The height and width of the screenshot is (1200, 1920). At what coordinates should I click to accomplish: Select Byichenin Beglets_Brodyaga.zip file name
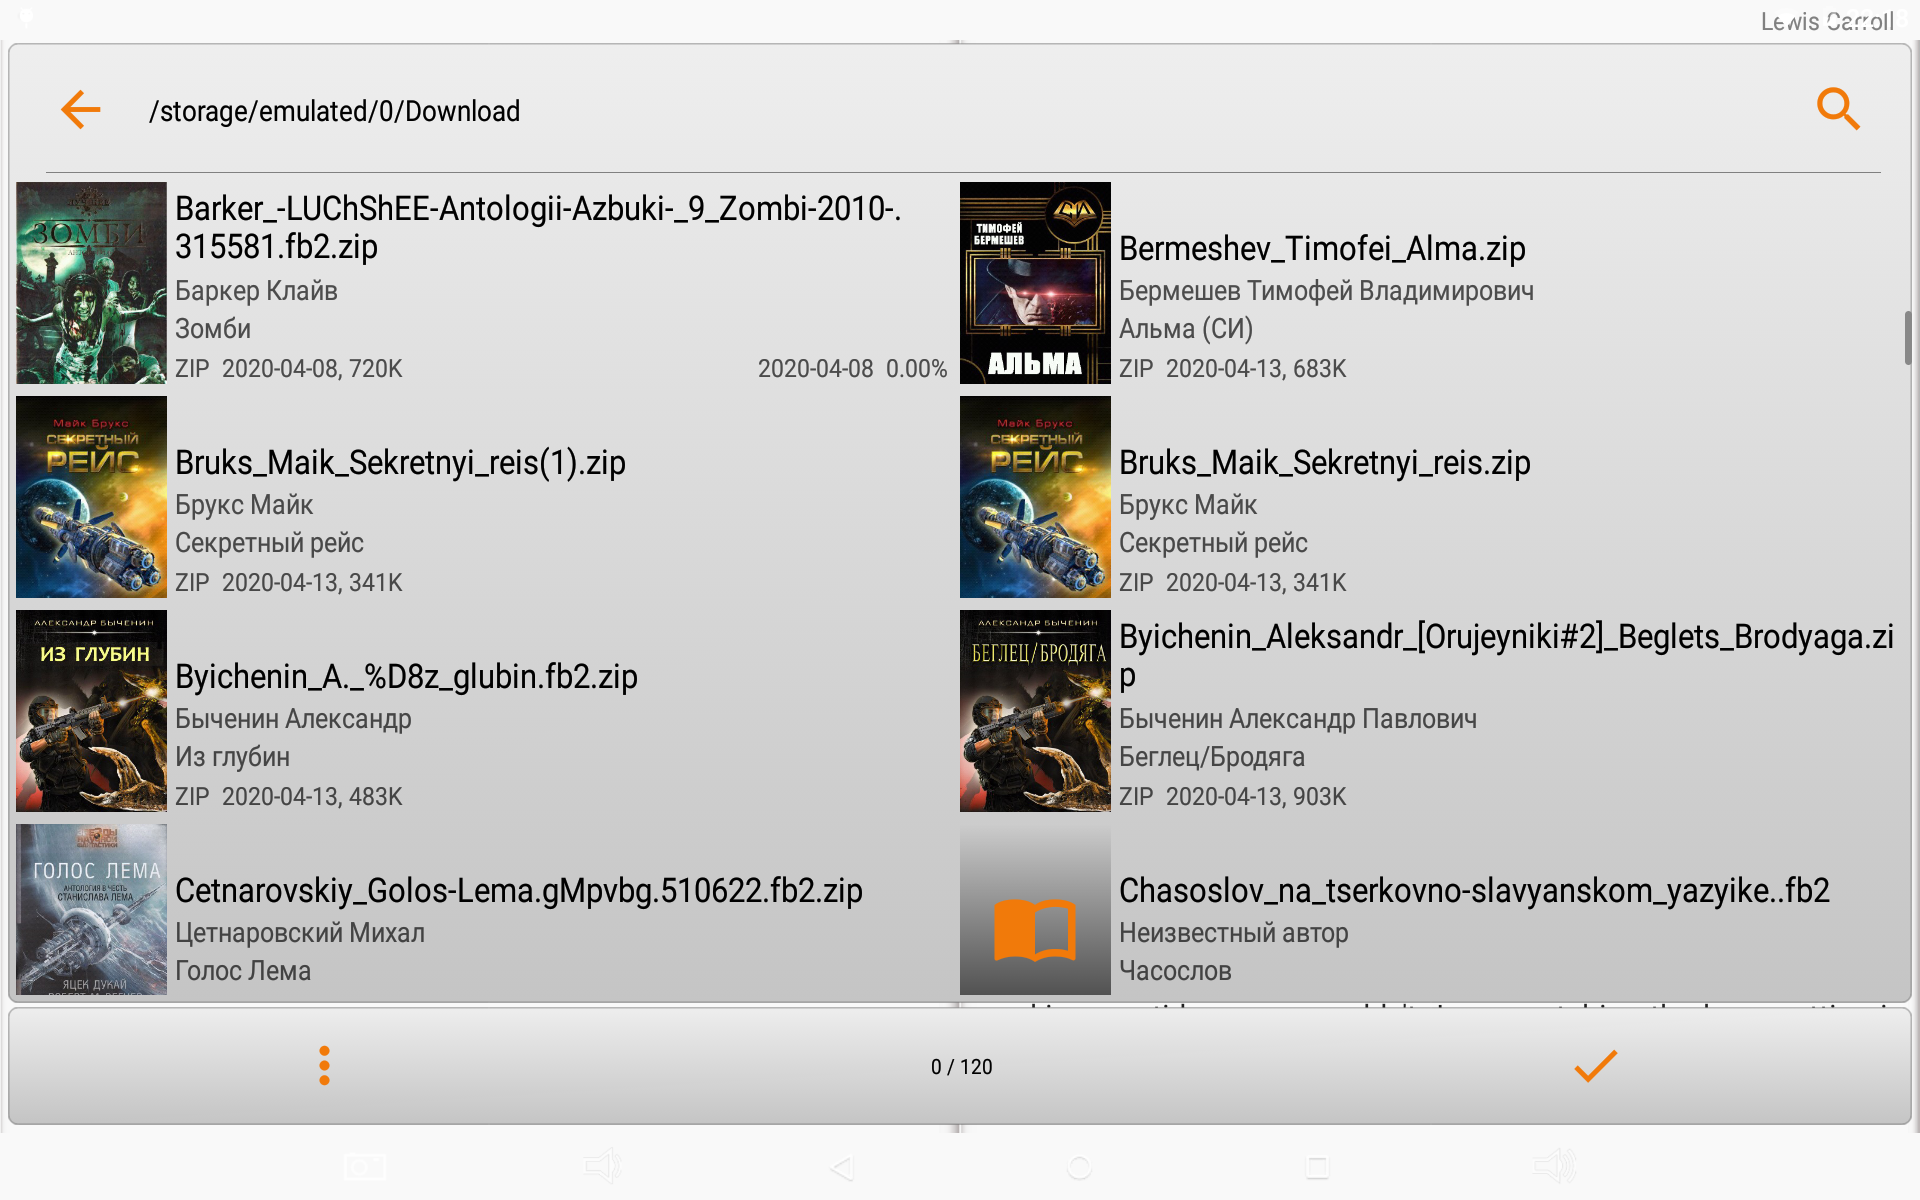(1506, 656)
